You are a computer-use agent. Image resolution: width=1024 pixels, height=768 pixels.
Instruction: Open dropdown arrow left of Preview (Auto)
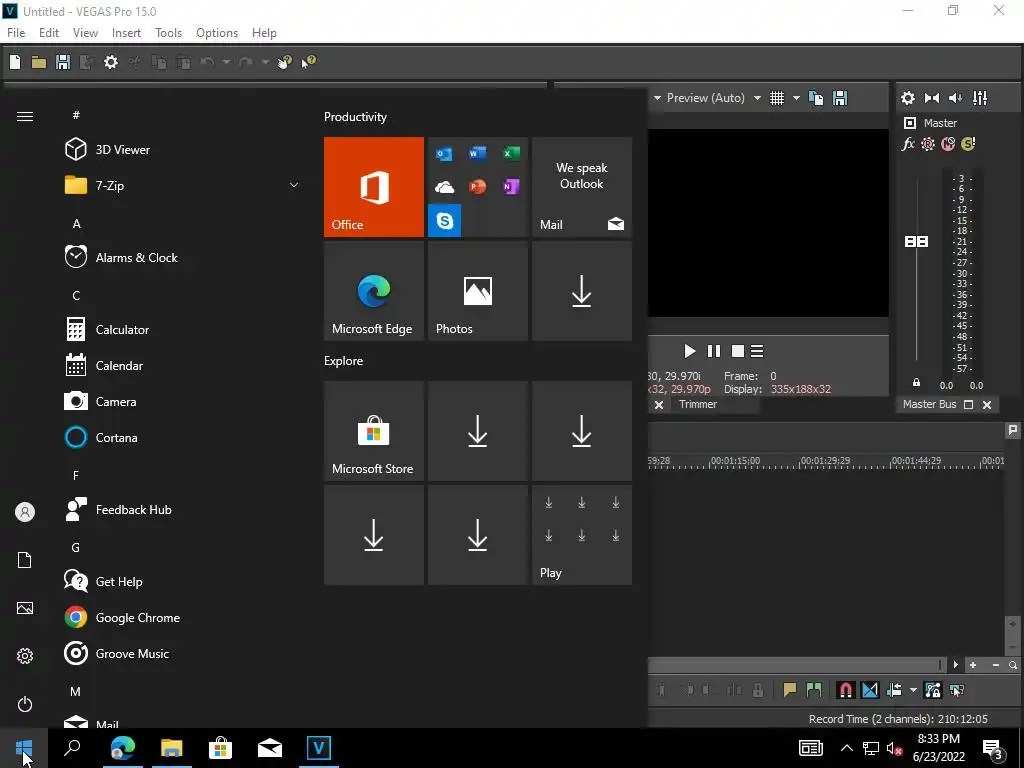tap(657, 98)
